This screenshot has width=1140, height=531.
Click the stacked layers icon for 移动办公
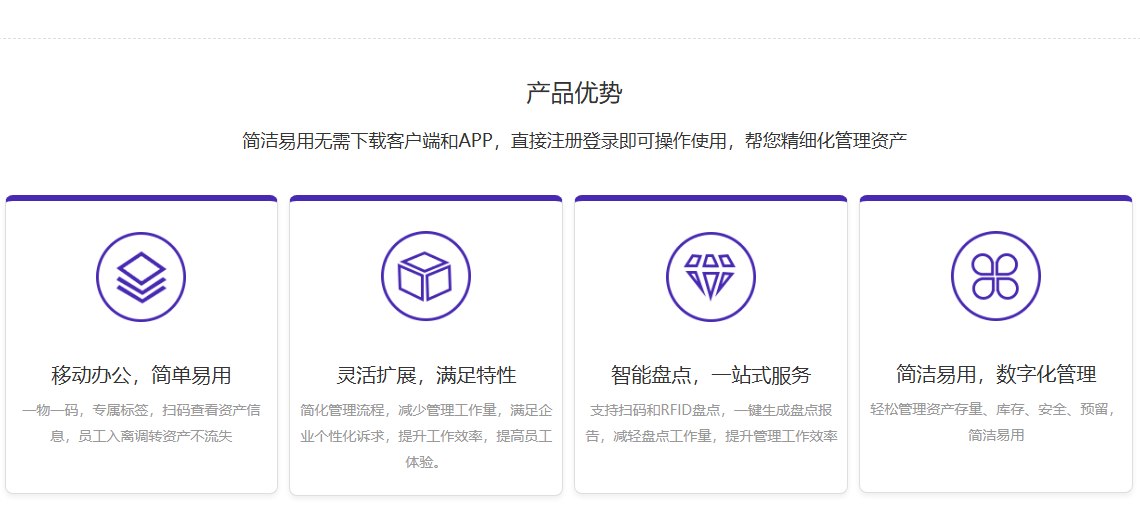coord(141,276)
